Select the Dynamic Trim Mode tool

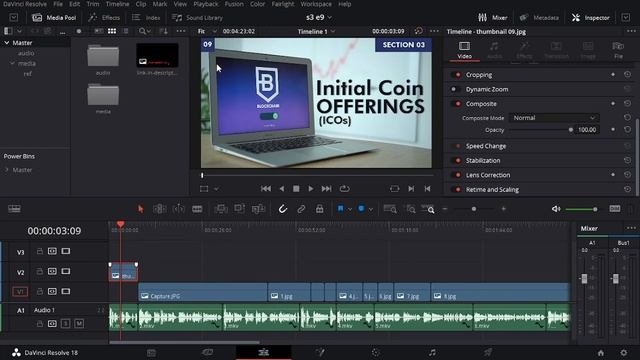coord(178,209)
